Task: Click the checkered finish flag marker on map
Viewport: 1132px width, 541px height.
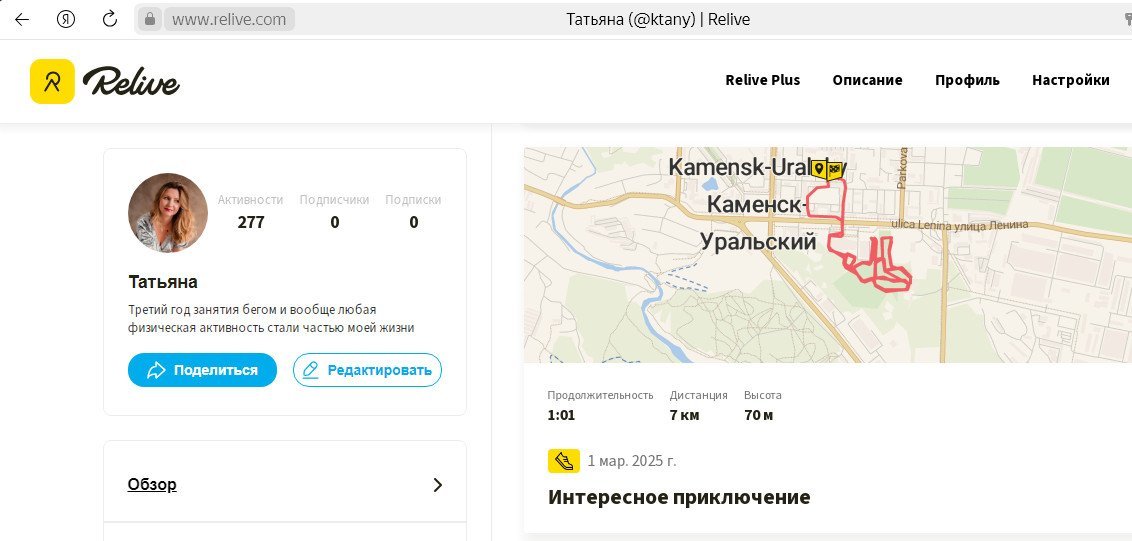Action: [835, 169]
